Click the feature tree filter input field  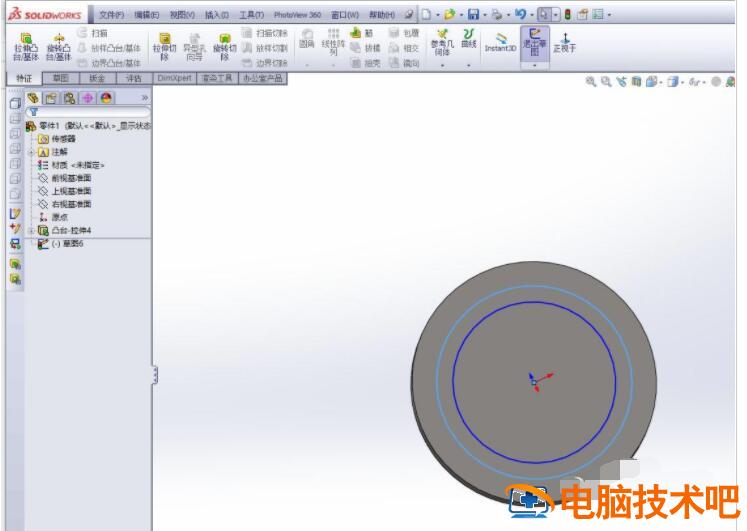(x=89, y=112)
